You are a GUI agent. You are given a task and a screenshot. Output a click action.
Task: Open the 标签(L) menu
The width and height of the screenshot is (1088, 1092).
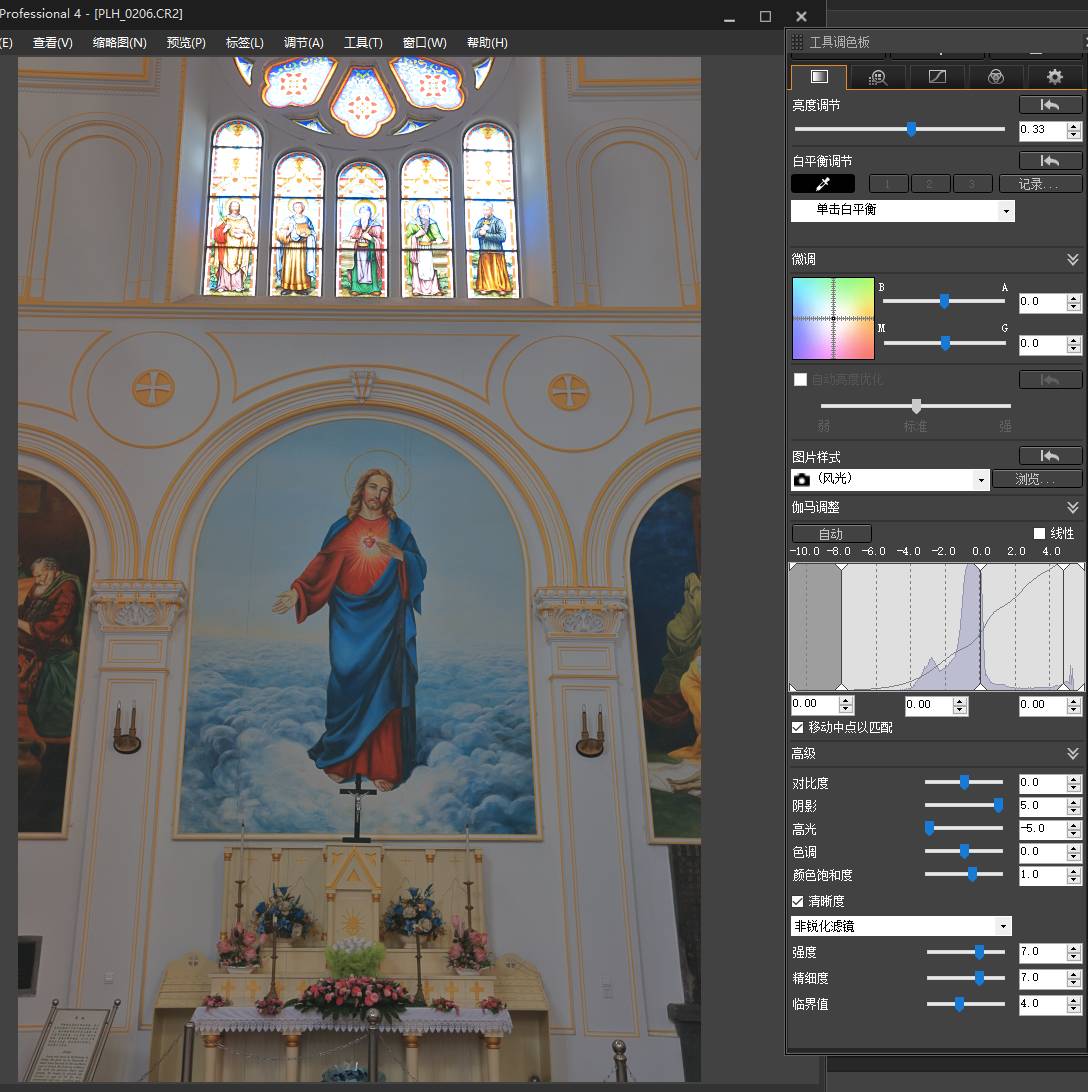point(244,42)
